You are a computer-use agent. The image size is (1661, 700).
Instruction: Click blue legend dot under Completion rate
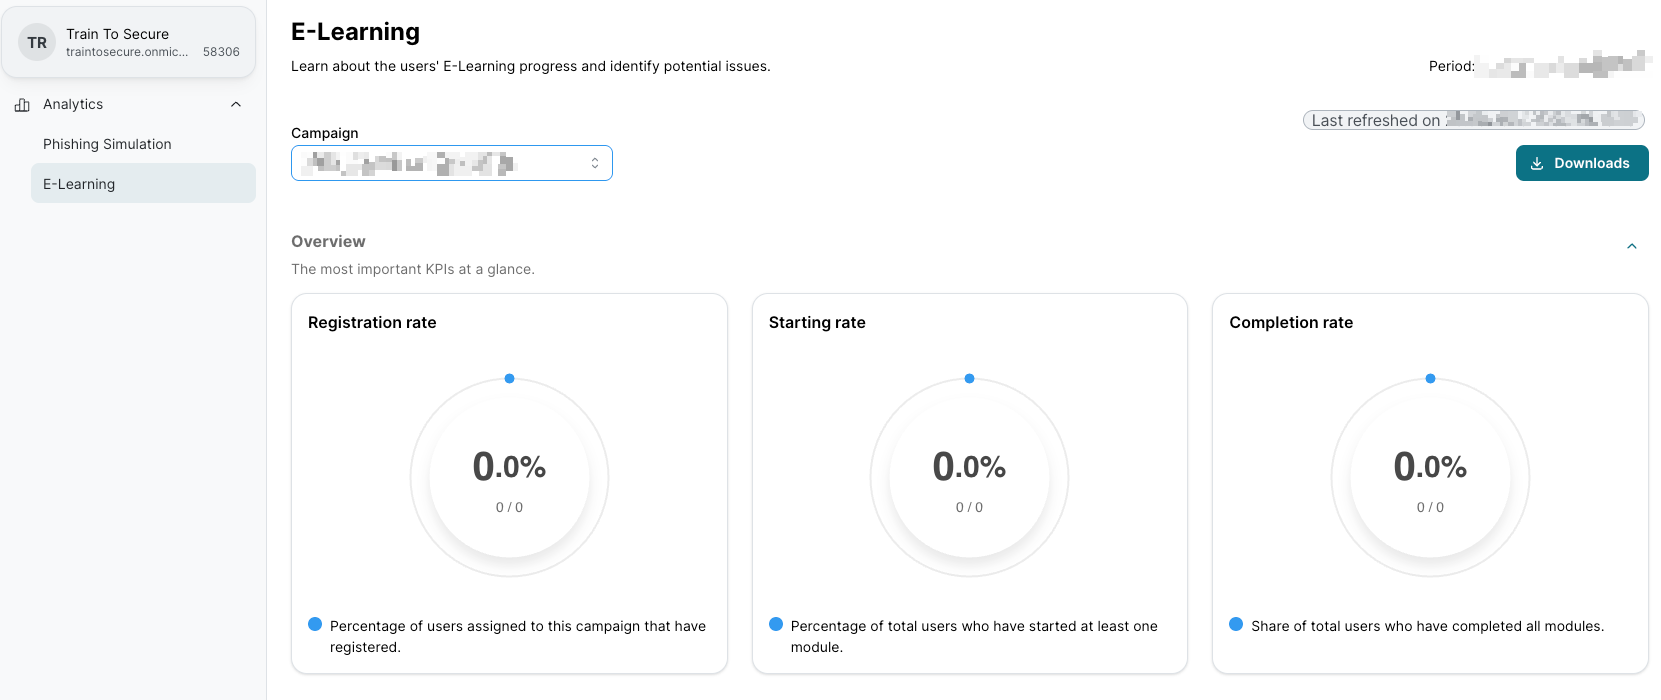click(1236, 625)
